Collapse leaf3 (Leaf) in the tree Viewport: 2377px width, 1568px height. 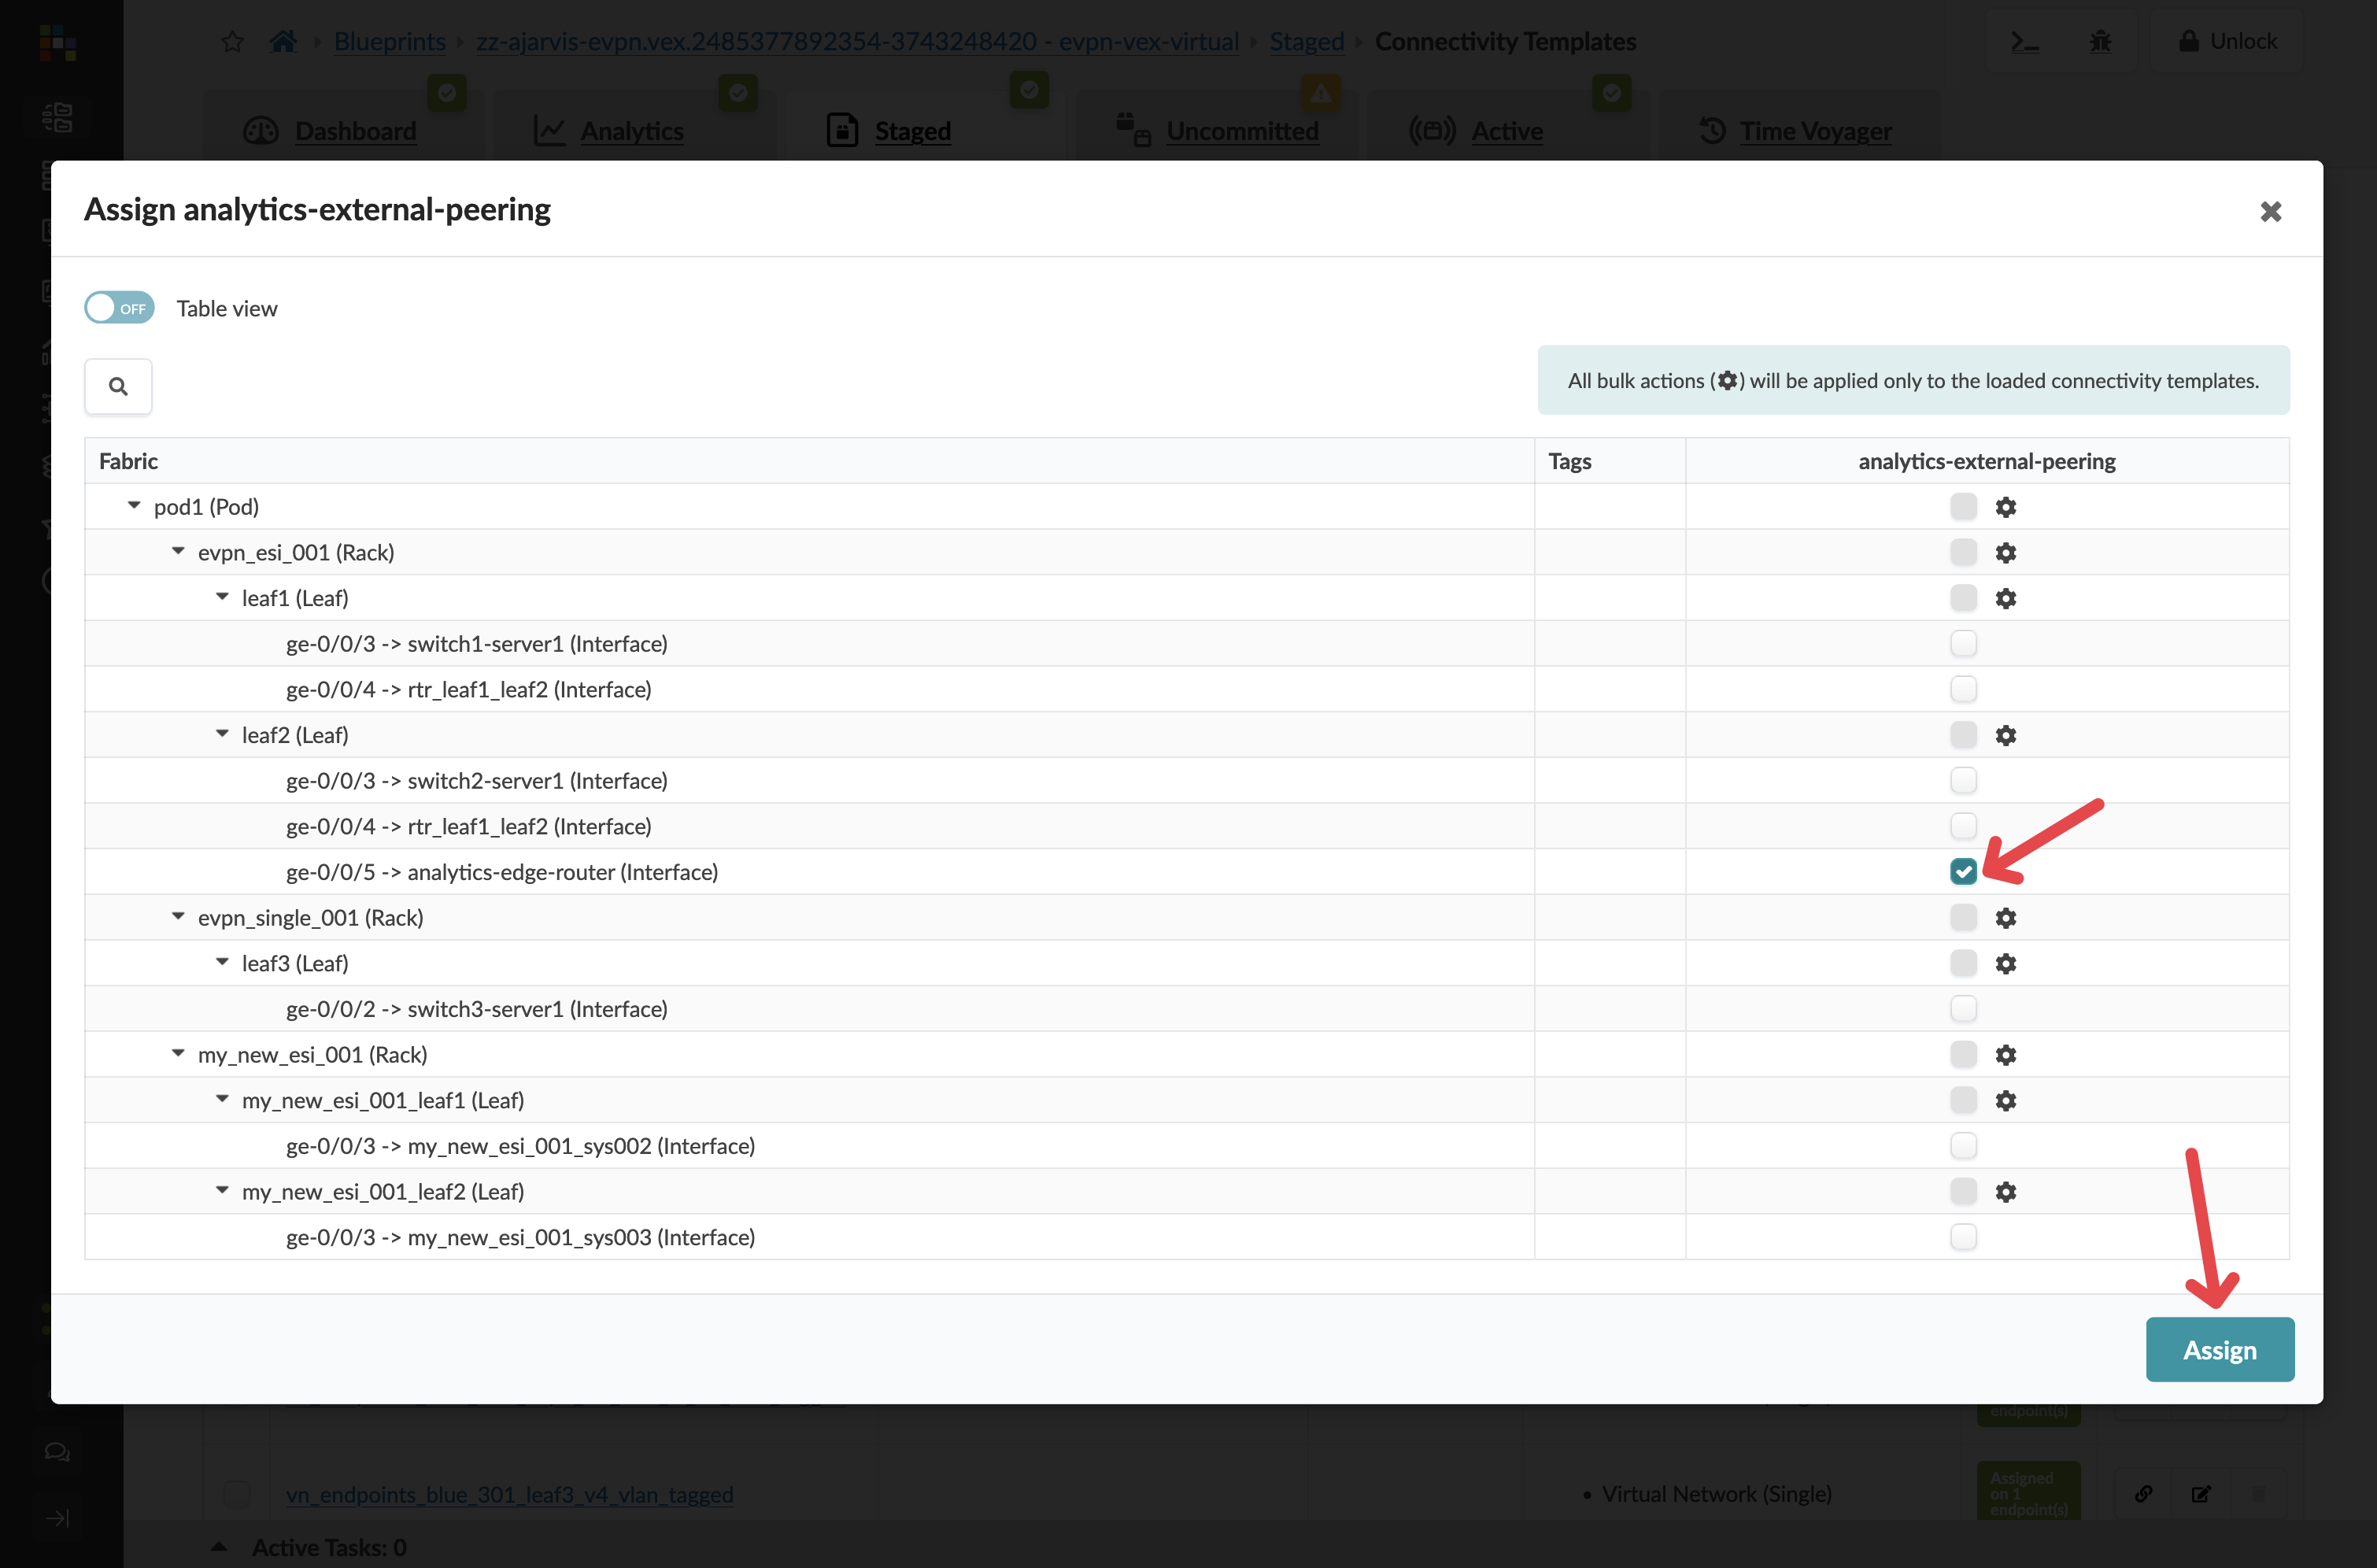click(222, 962)
